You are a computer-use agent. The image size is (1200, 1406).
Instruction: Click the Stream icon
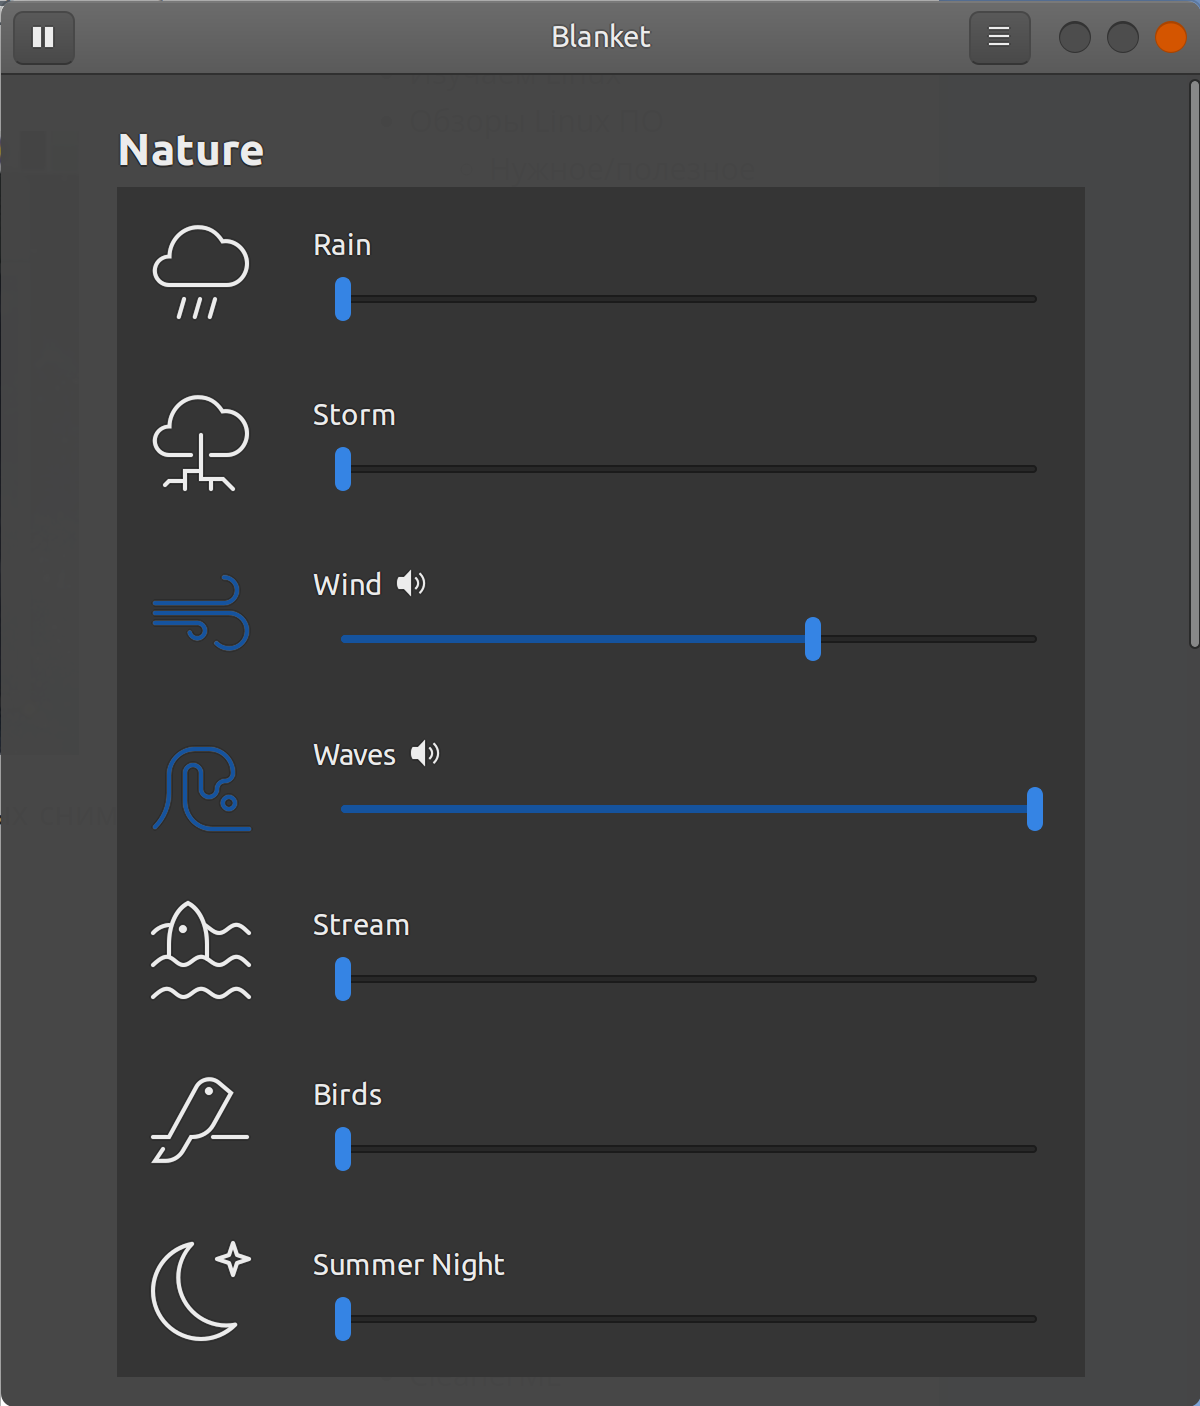pos(201,951)
